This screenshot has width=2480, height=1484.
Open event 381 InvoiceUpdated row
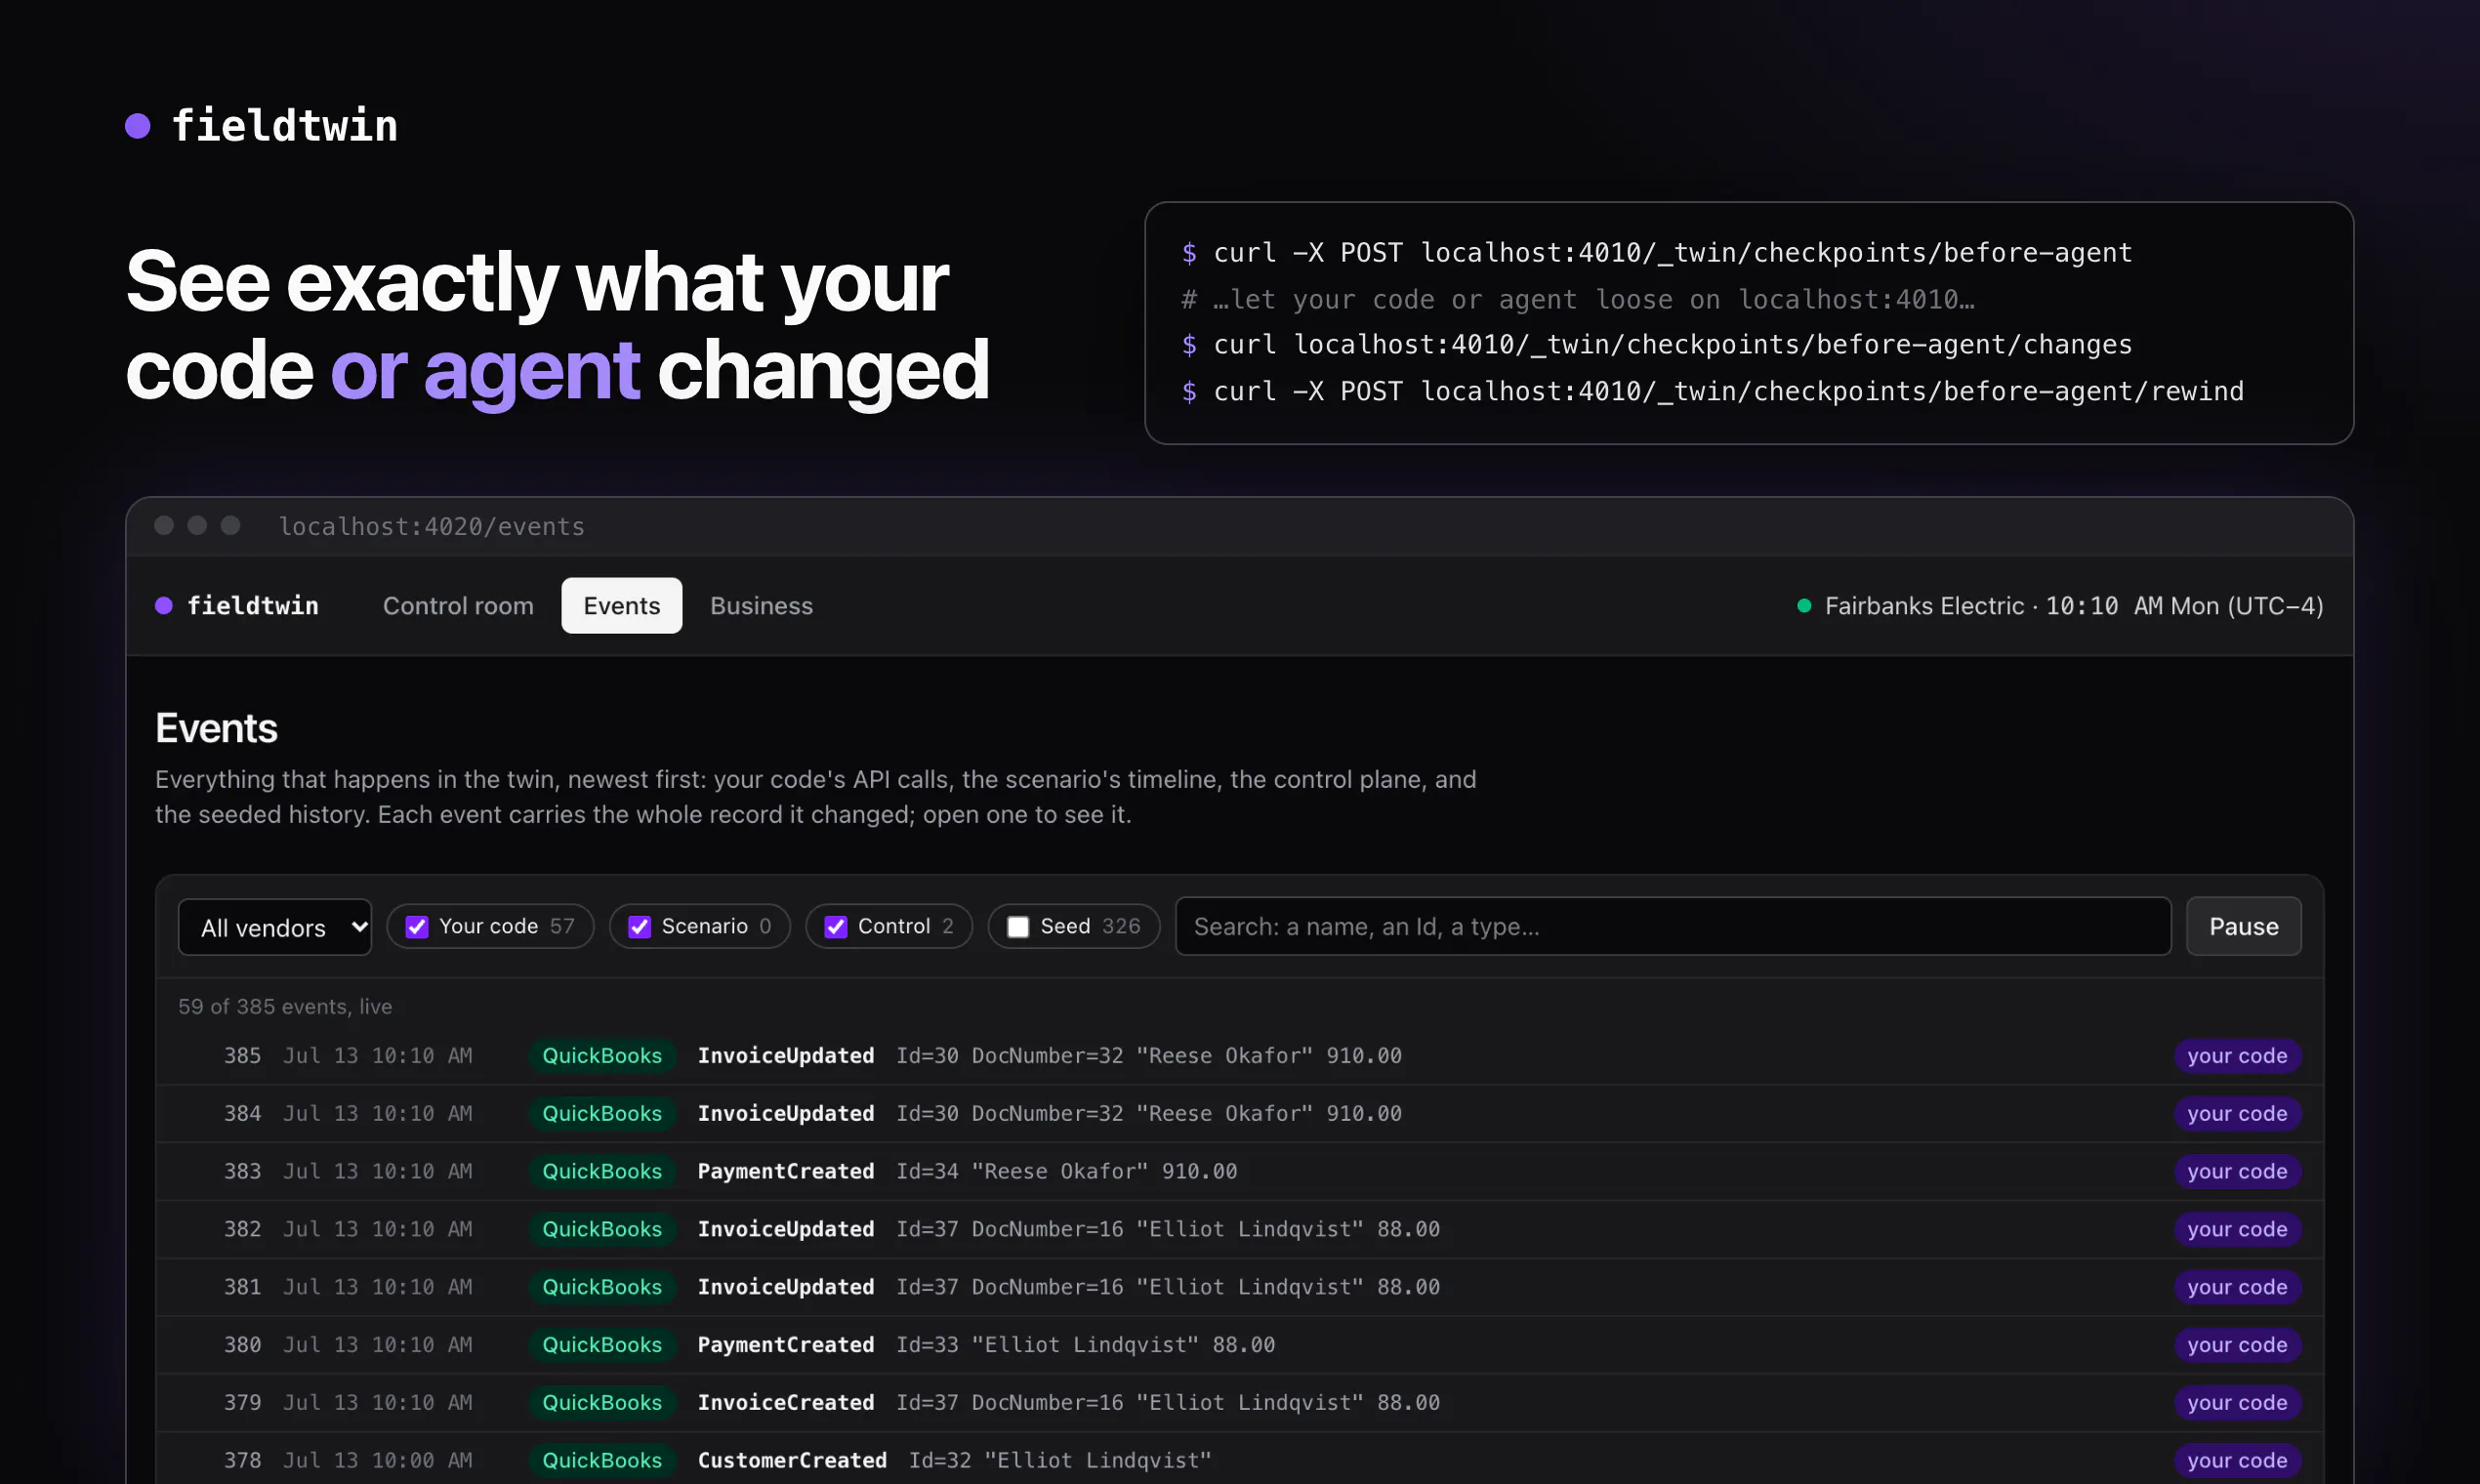(1240, 1288)
